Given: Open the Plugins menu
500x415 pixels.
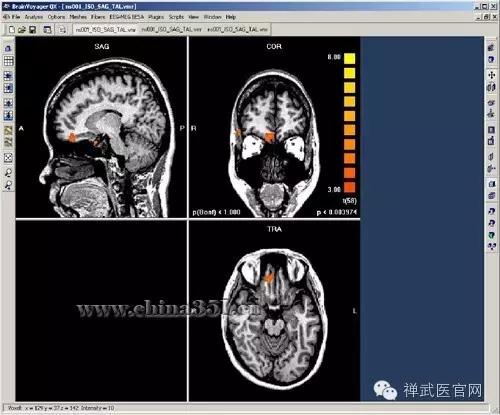Looking at the screenshot, I should point(156,17).
